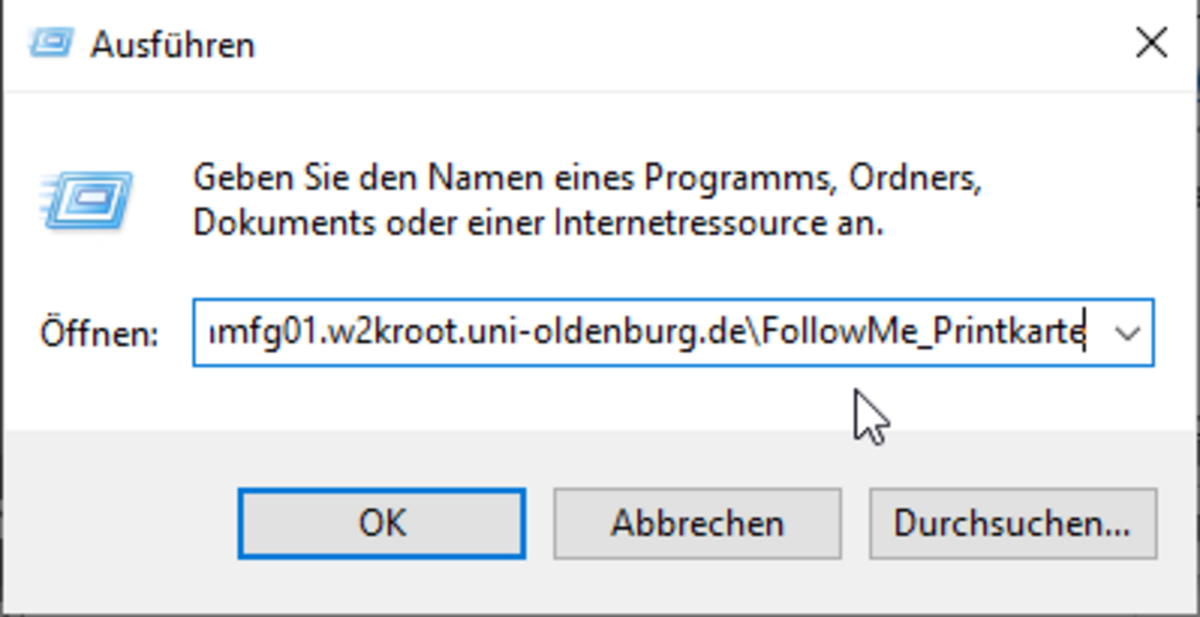
Task: Click the Ausführen title text
Action: point(172,45)
